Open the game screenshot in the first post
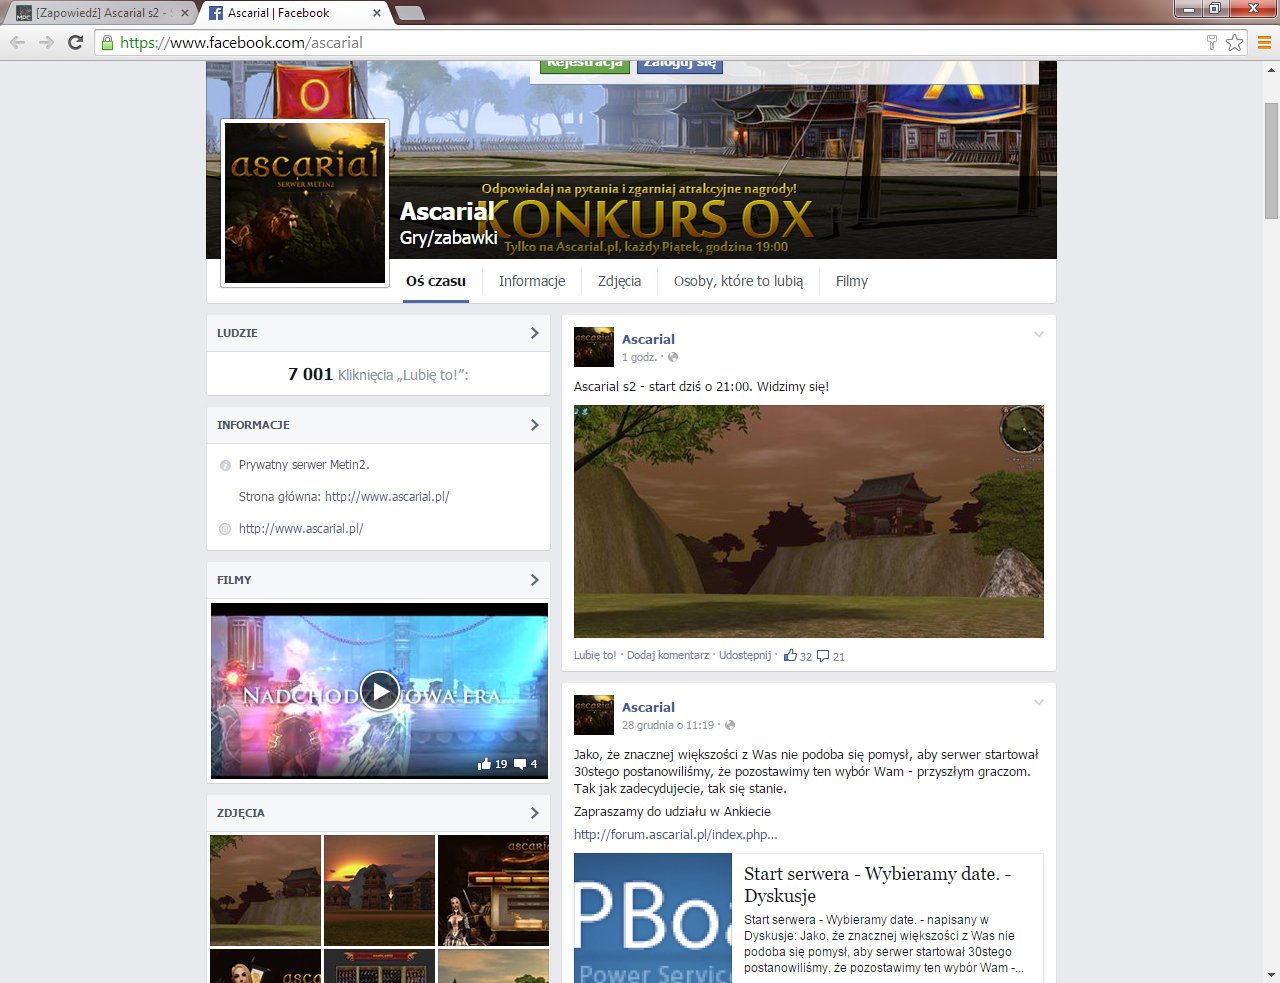This screenshot has height=983, width=1280. pyautogui.click(x=809, y=521)
